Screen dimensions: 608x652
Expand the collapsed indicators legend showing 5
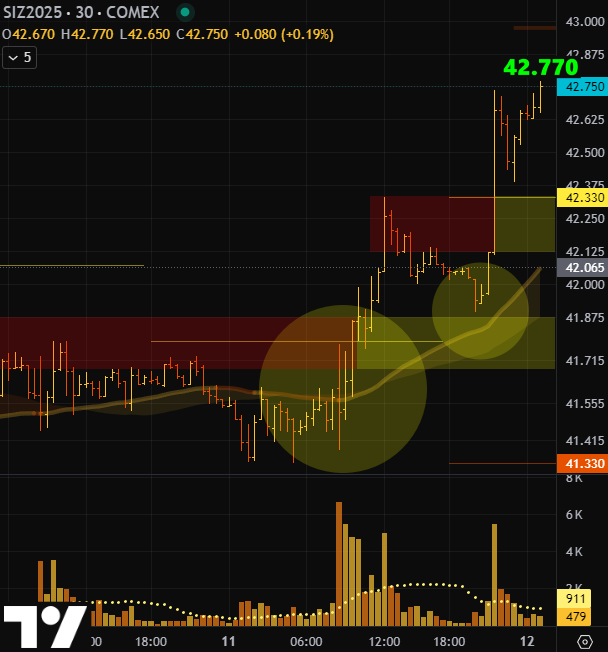20,57
